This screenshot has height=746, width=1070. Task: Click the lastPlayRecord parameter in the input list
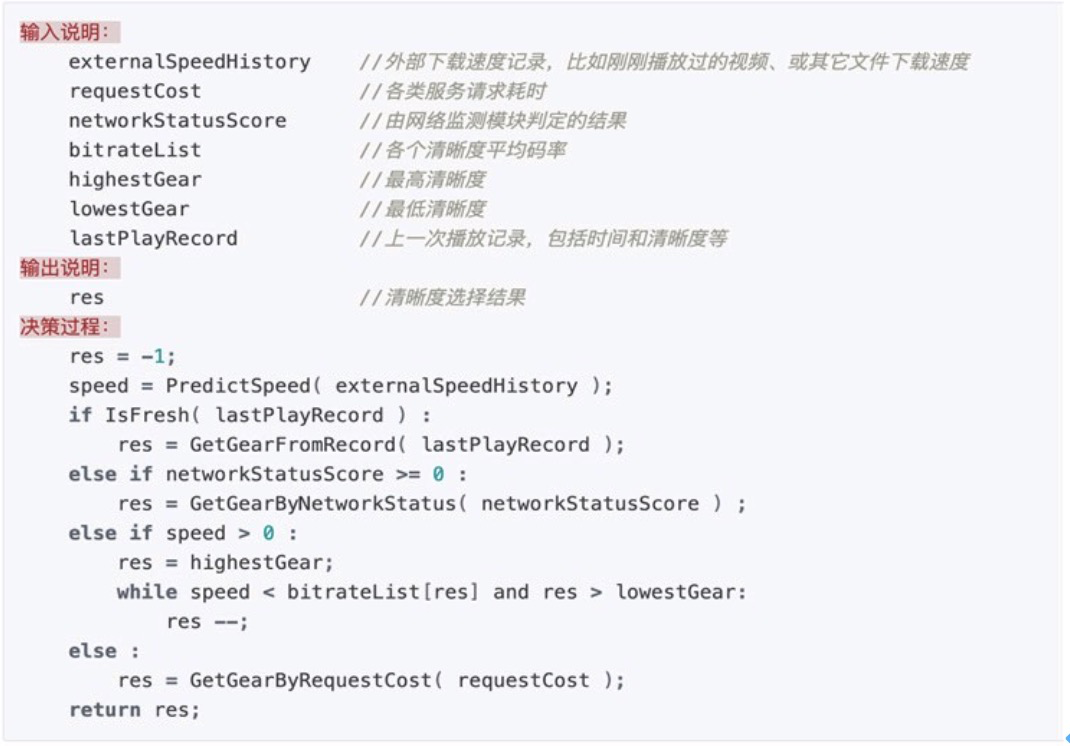(x=153, y=239)
